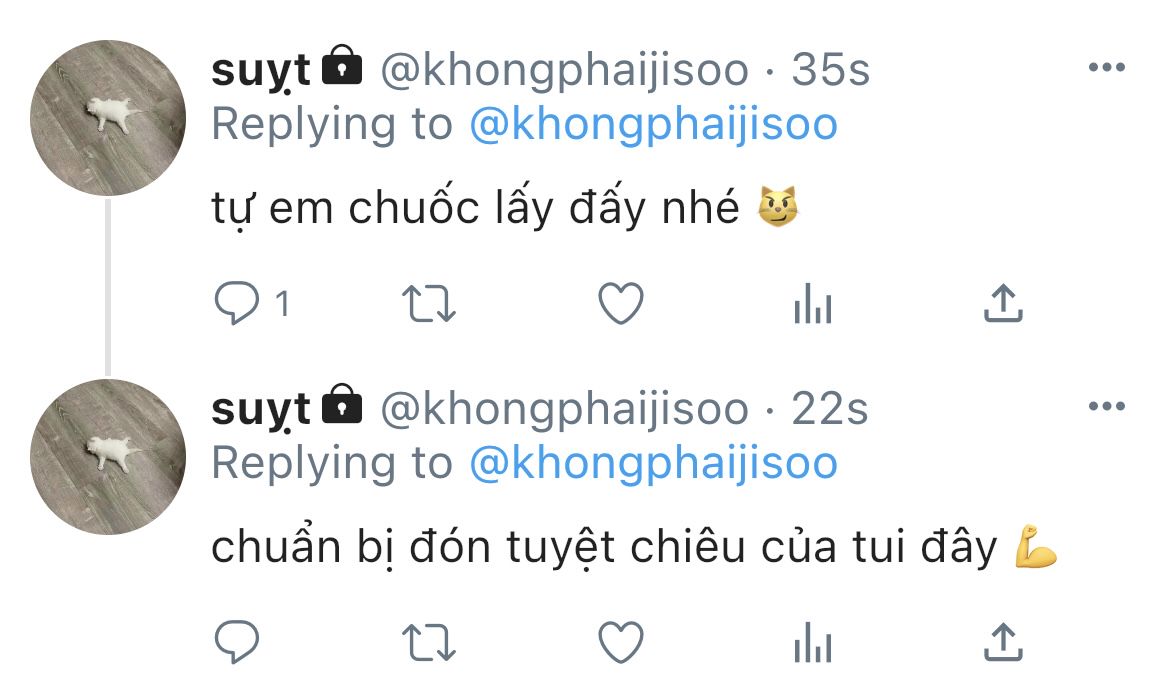Open suỵt's profile picture on second tweet
The height and width of the screenshot is (690, 1170).
[108, 456]
